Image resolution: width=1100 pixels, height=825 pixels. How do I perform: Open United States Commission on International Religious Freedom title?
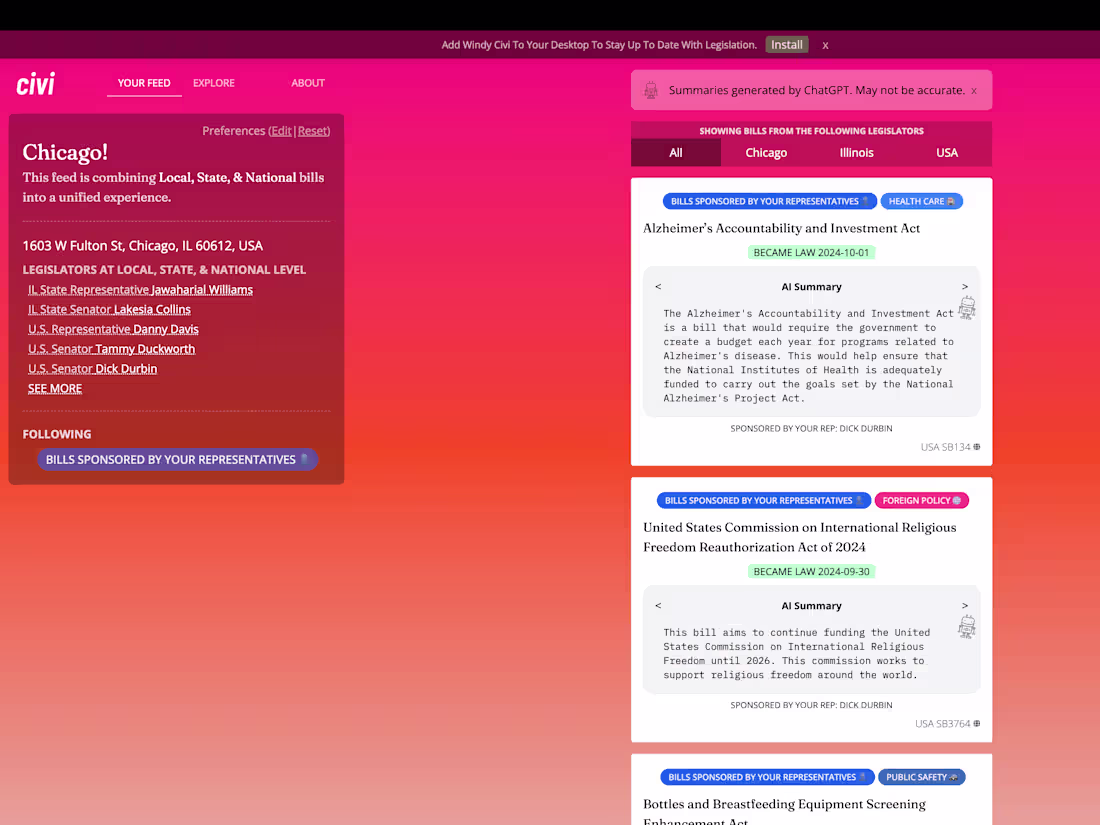(x=800, y=537)
